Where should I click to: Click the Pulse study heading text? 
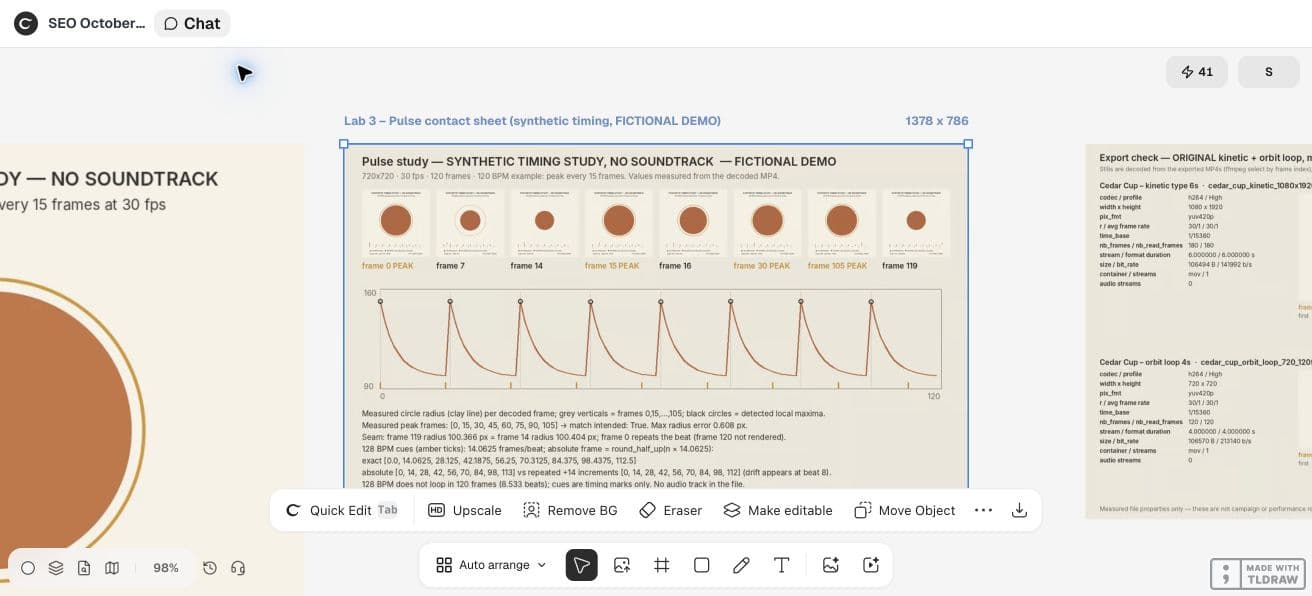[x=599, y=161]
